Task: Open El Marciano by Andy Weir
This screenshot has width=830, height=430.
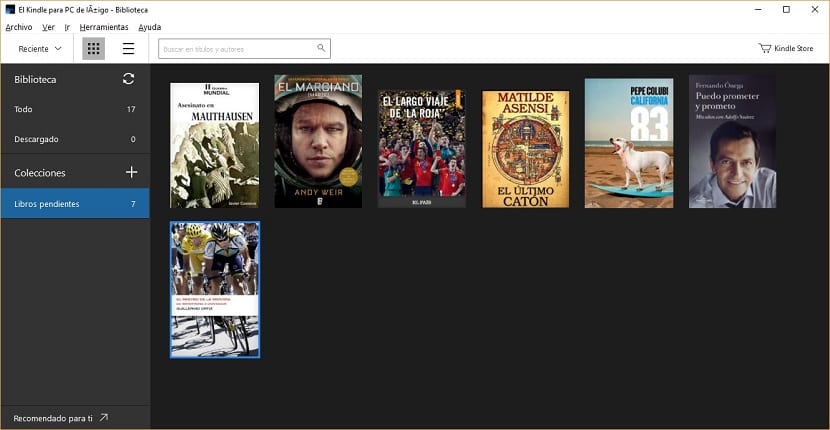Action: click(318, 141)
